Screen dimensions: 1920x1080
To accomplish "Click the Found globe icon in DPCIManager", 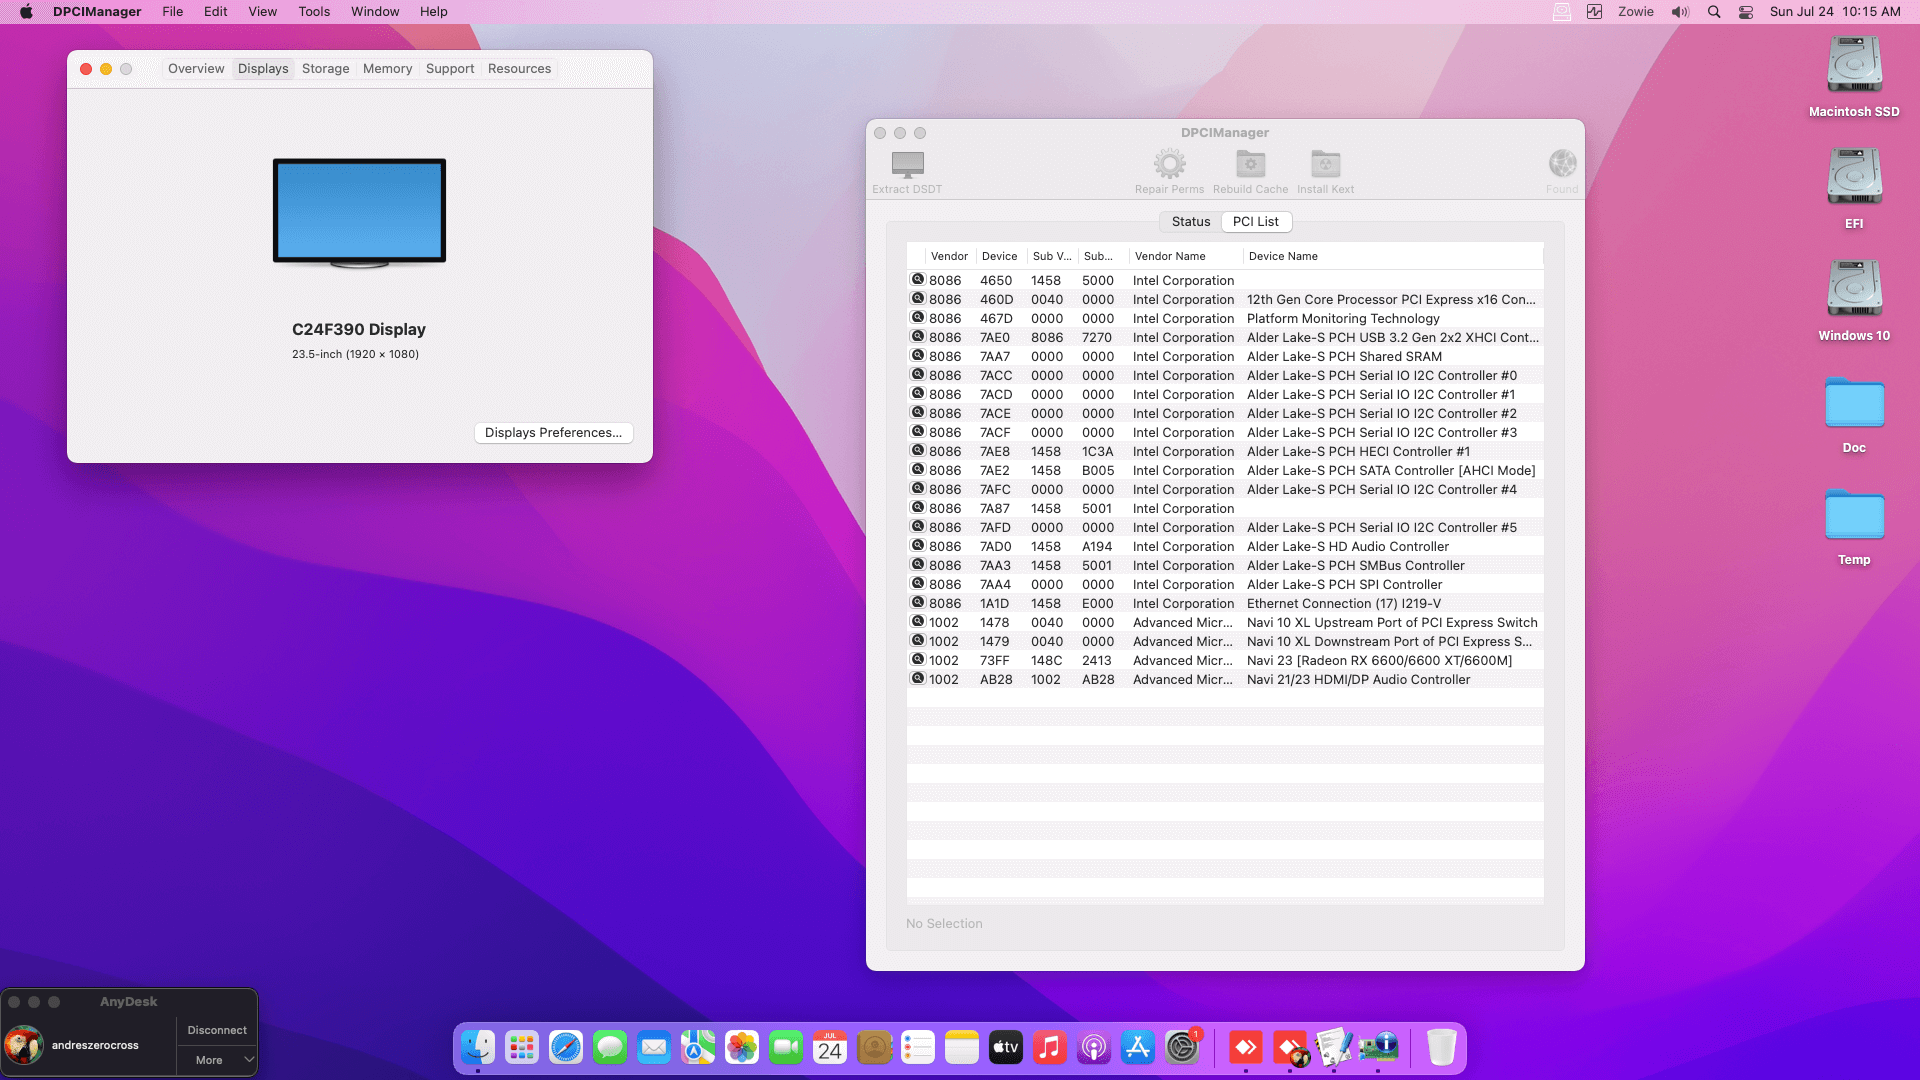I will [1562, 163].
